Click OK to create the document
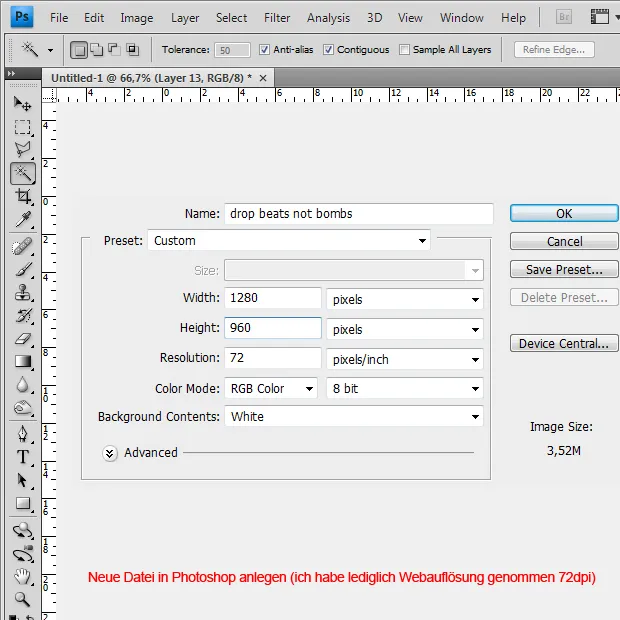This screenshot has height=620, width=620. point(564,214)
